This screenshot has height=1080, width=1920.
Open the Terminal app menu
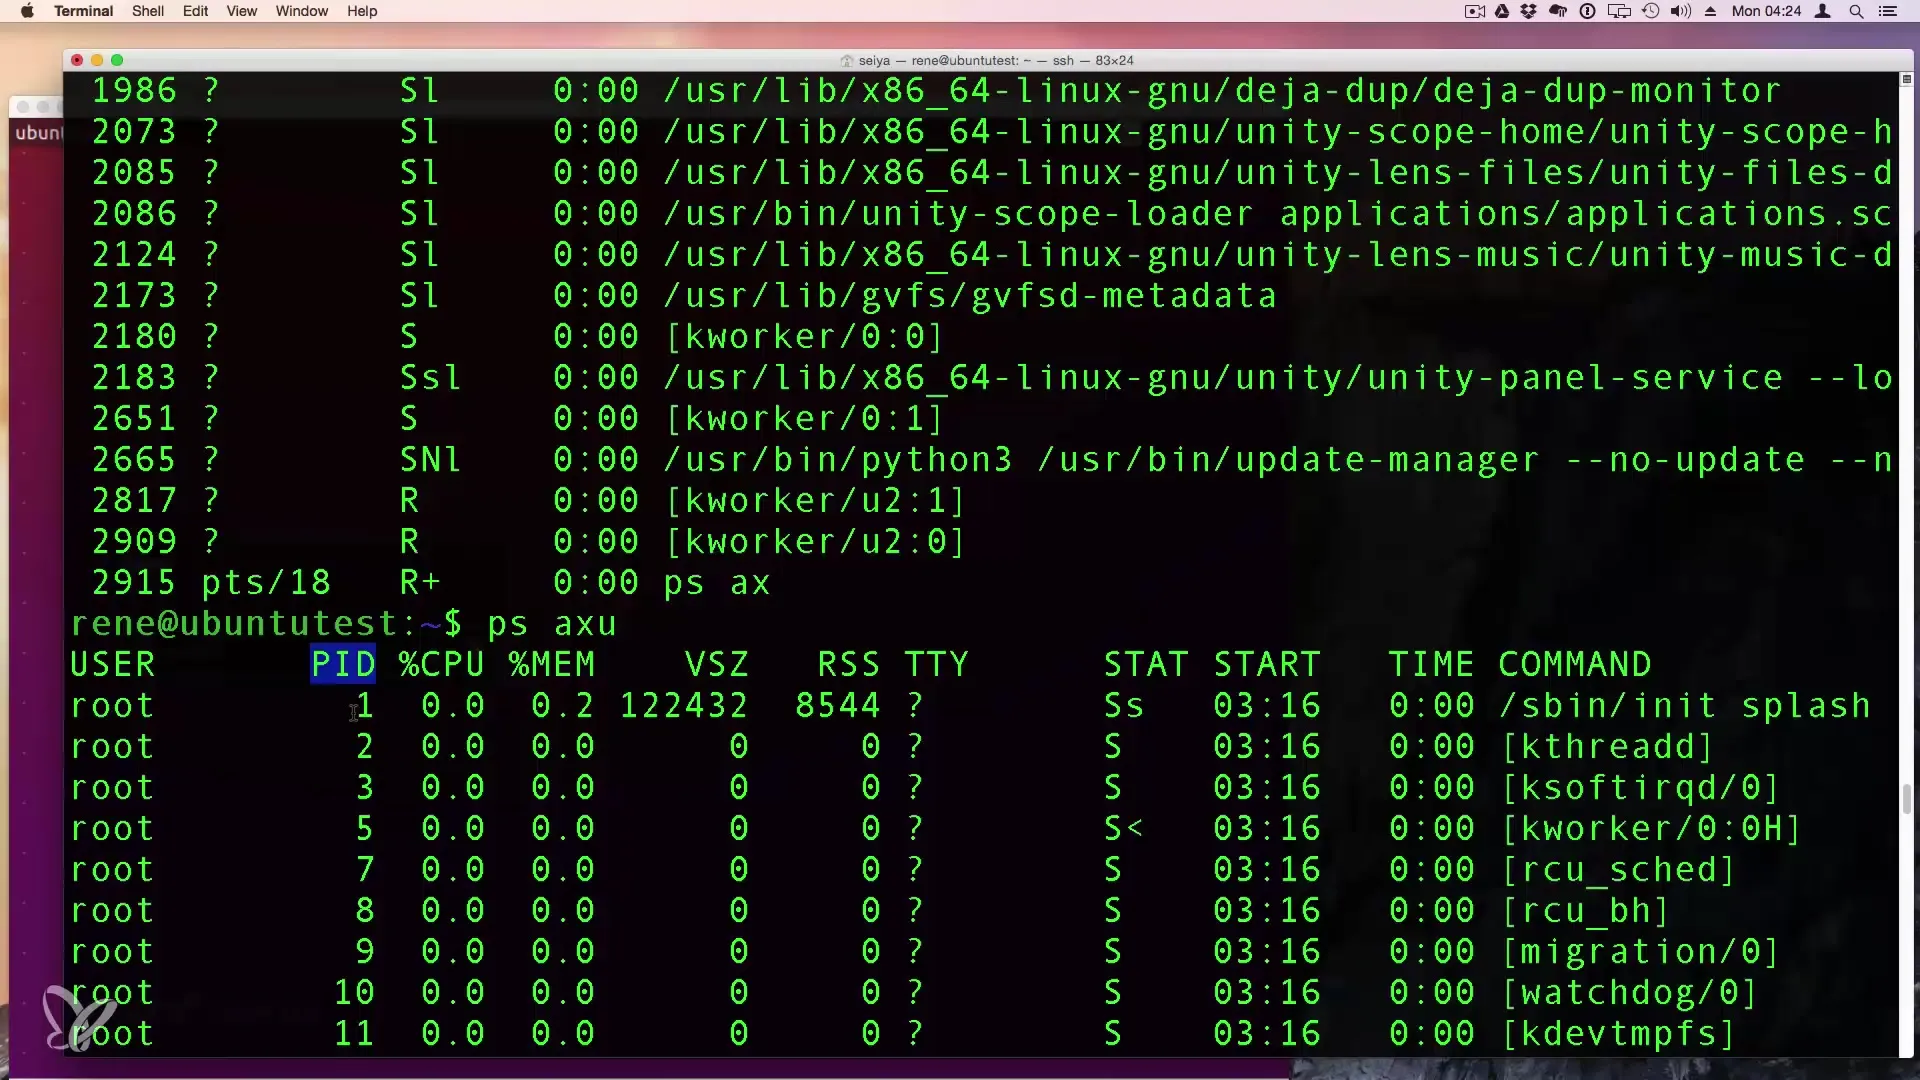coord(83,11)
